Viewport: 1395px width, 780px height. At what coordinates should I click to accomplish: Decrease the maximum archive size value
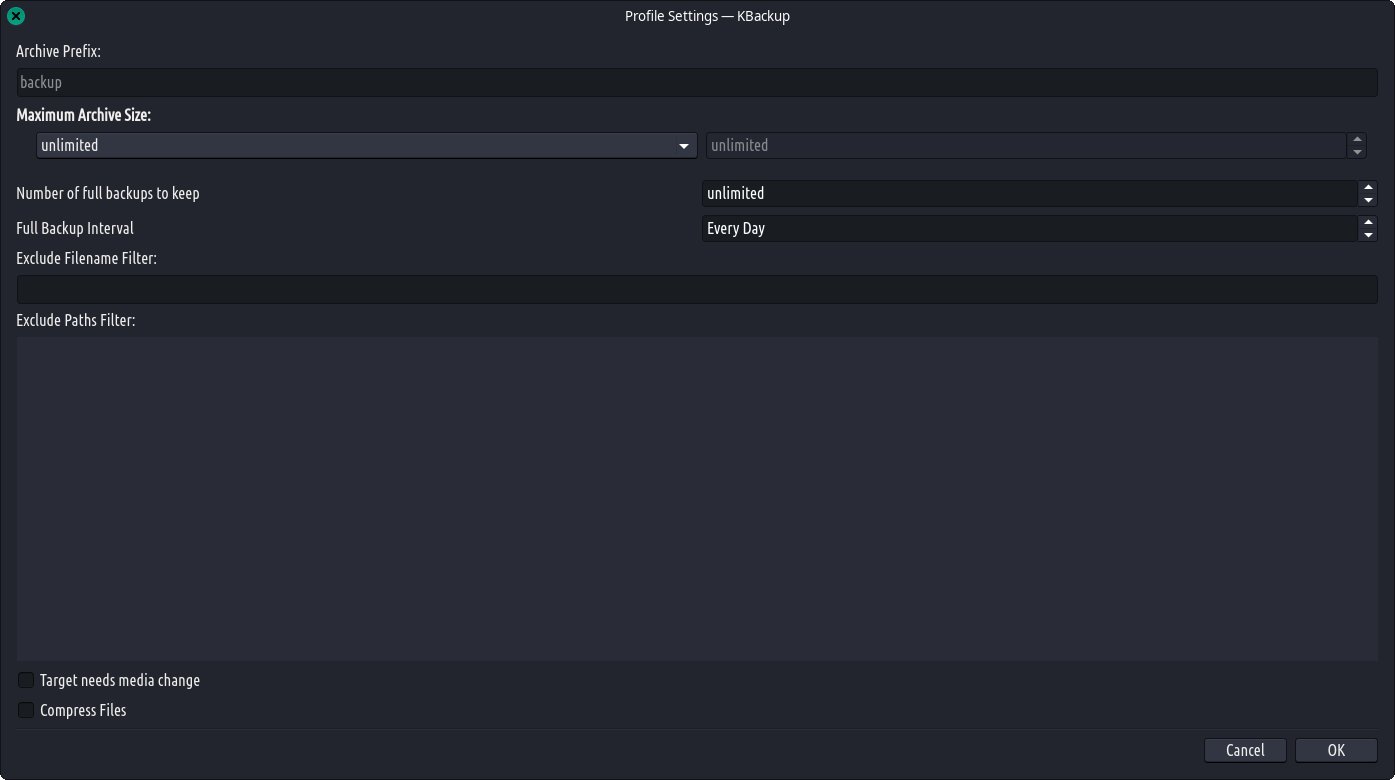pos(1357,152)
